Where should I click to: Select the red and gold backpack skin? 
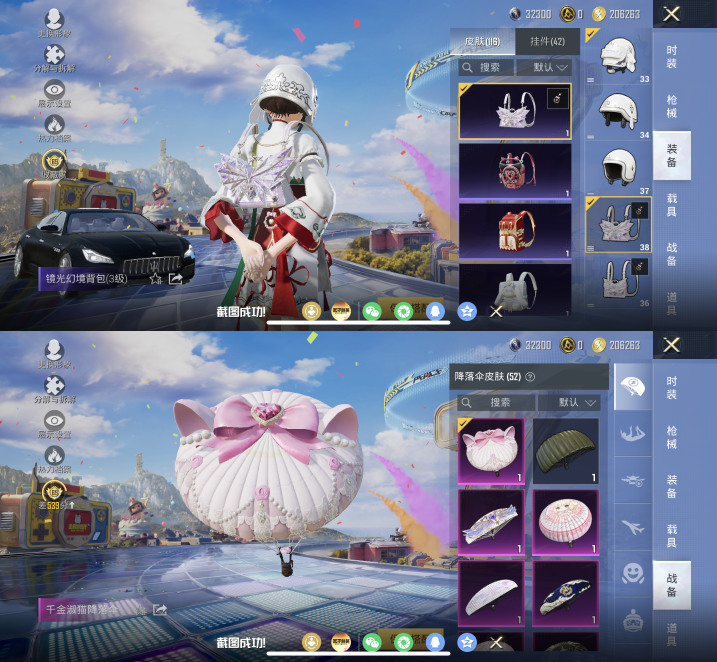[x=515, y=231]
